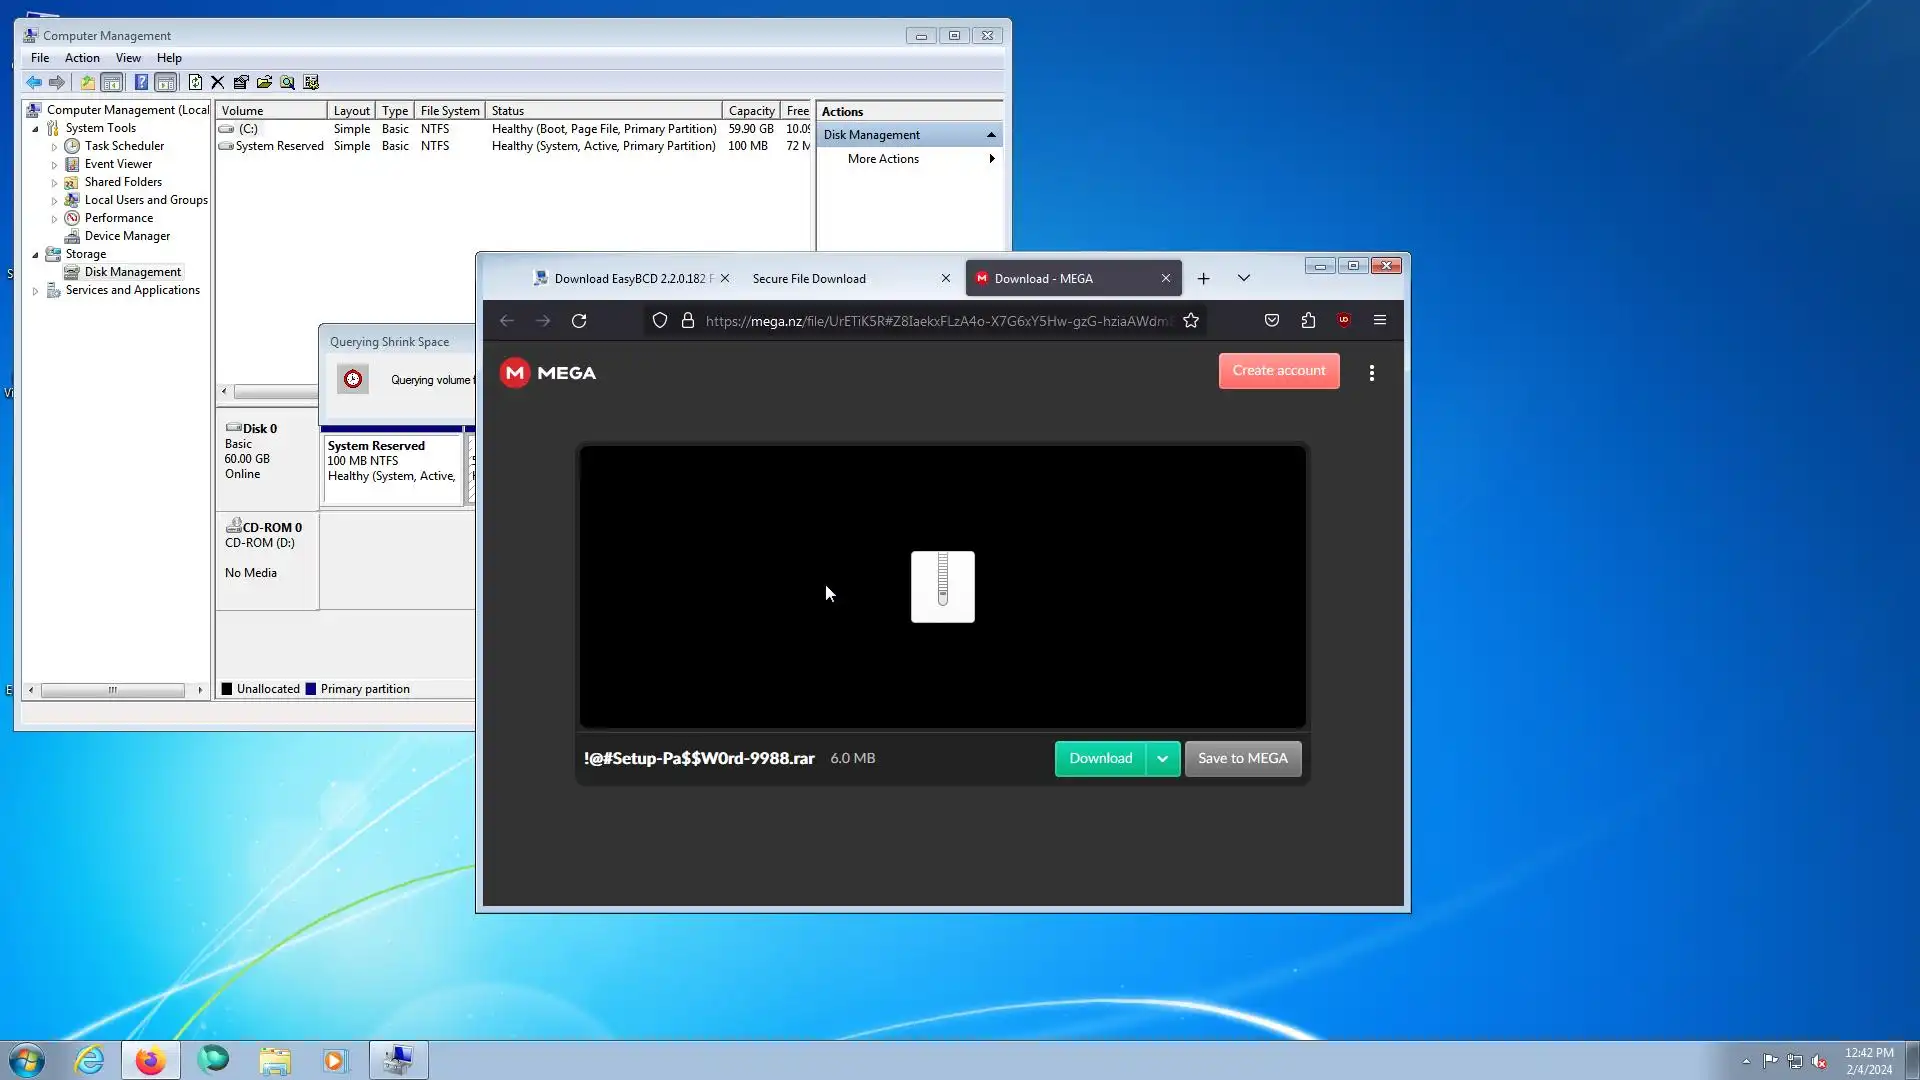Click the Refresh icon in Computer Management toolbar

click(195, 83)
